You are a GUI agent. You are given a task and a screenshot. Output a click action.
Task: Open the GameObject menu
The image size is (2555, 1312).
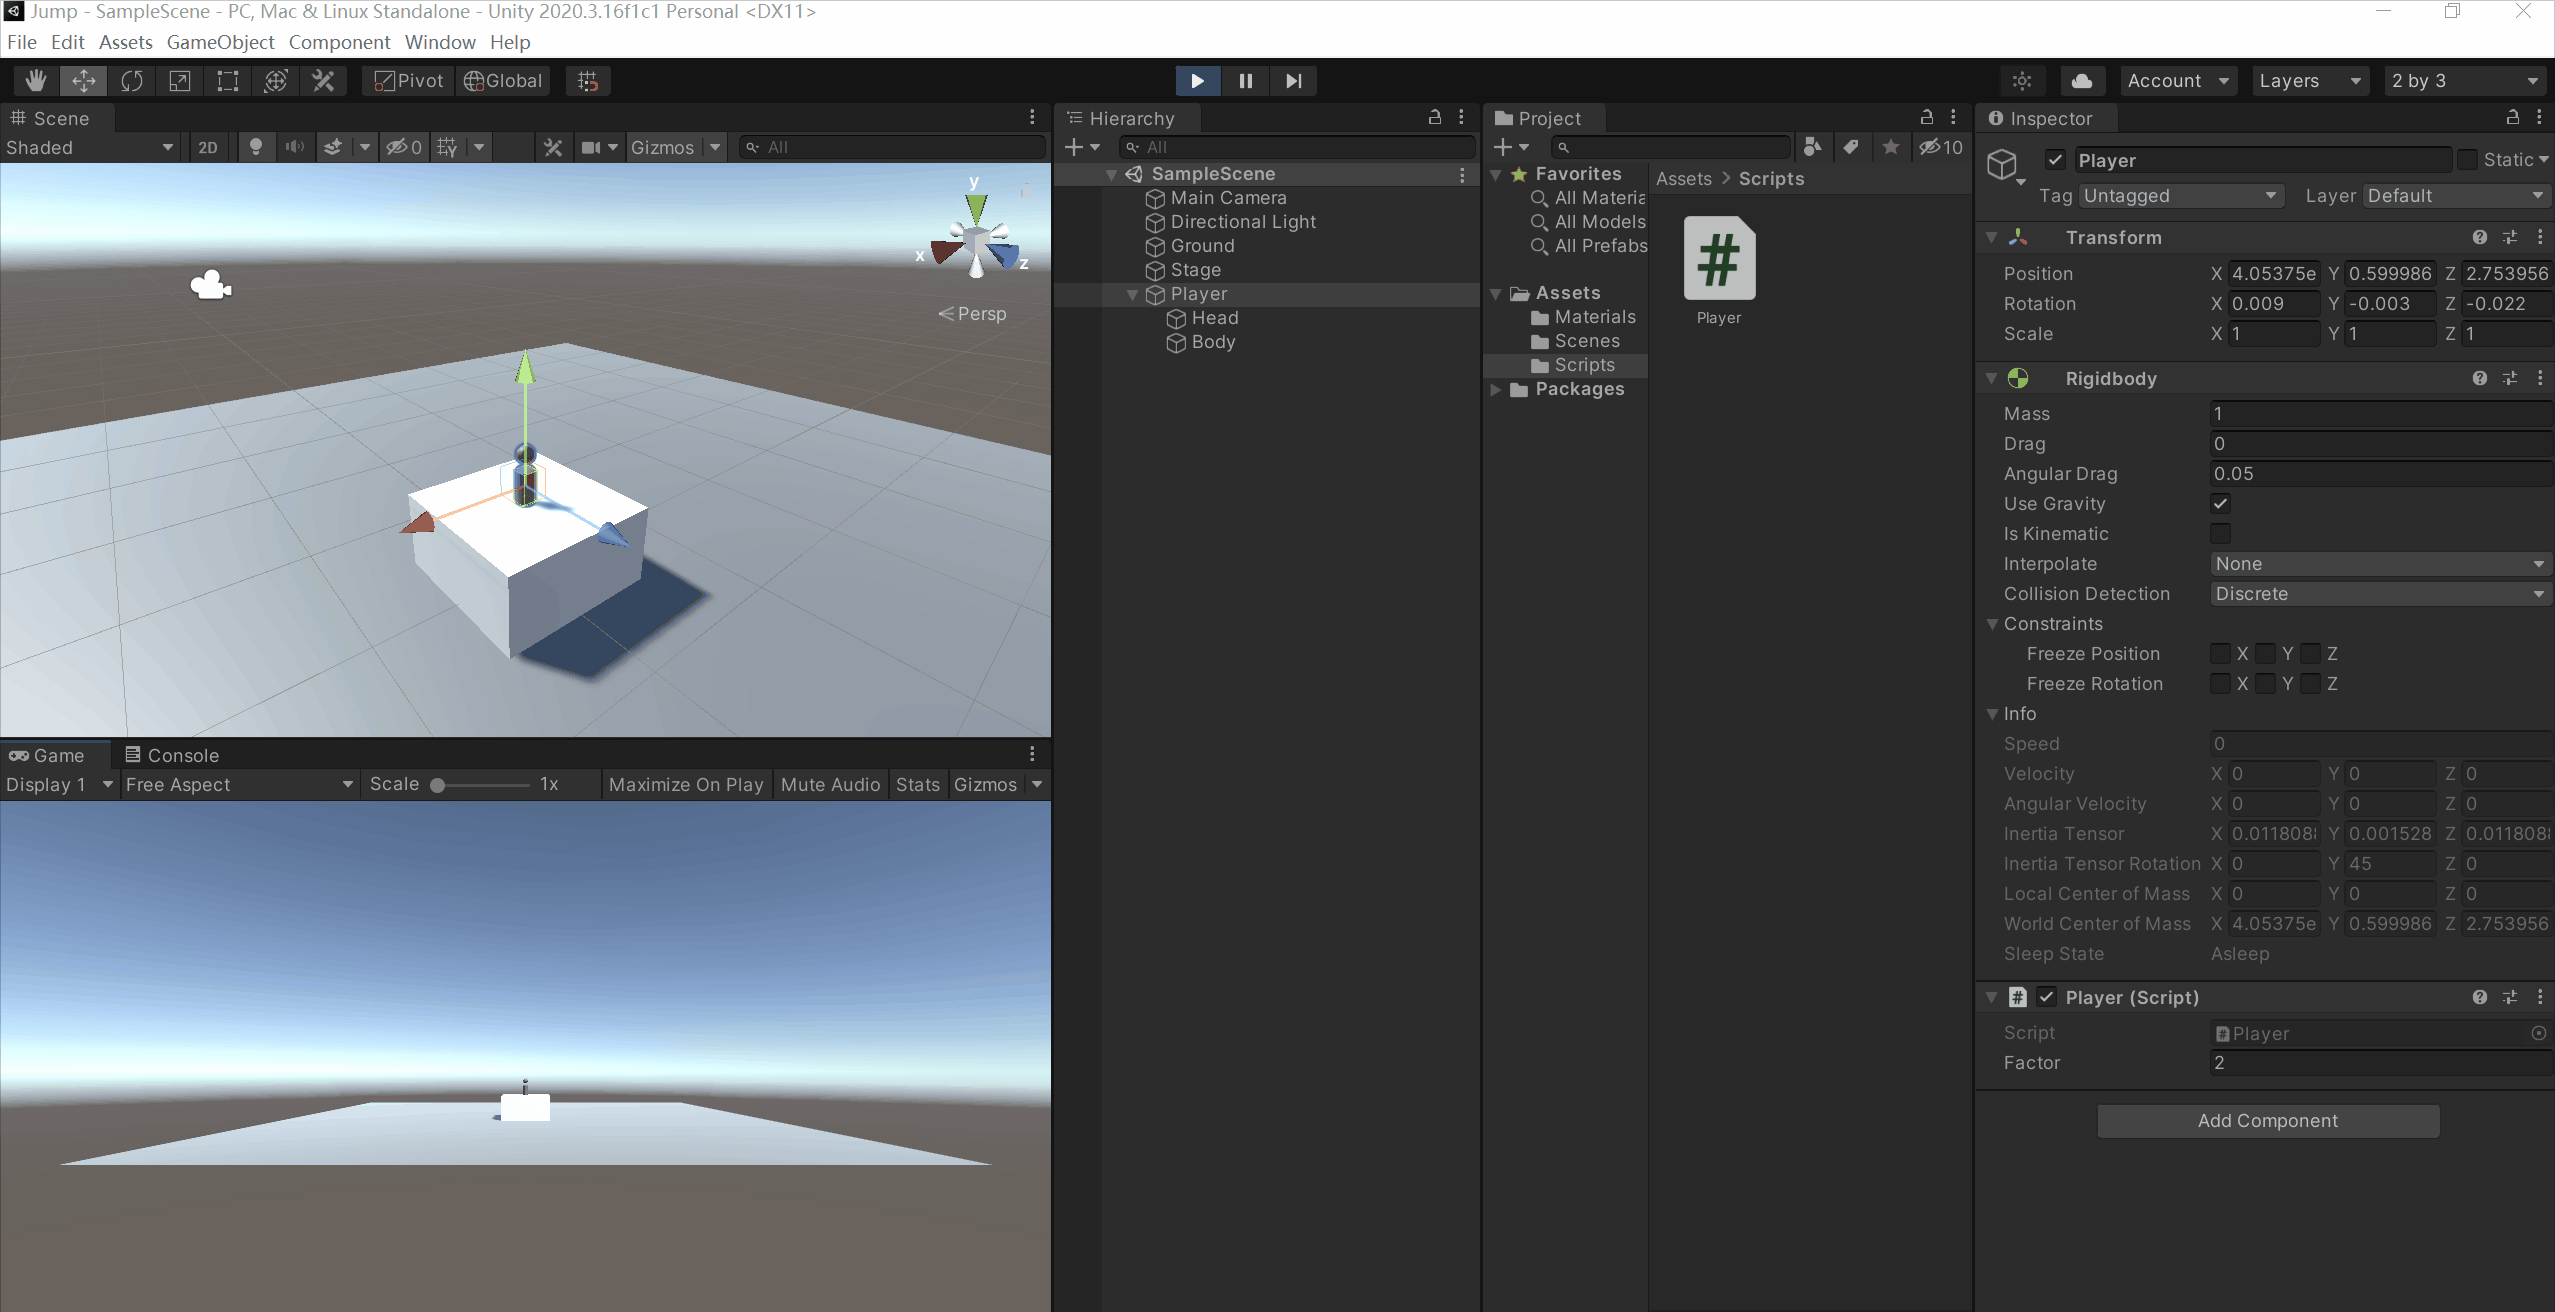220,42
